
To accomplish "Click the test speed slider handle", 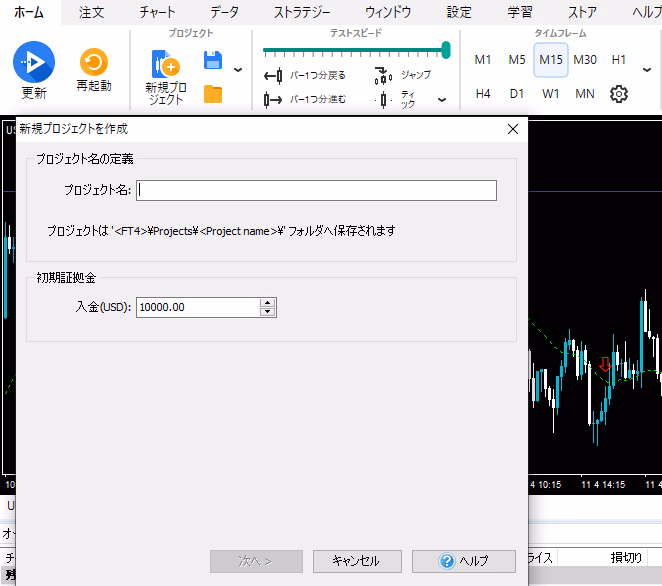I will point(446,49).
